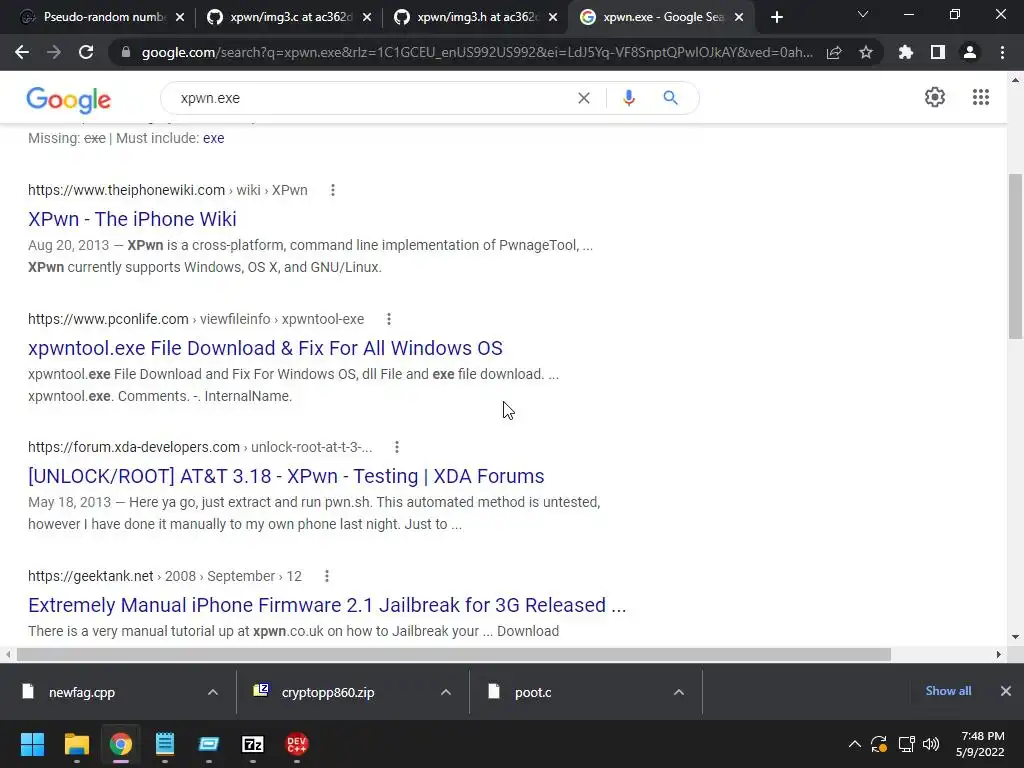
Task: Focus the Google search input field
Action: pos(372,98)
